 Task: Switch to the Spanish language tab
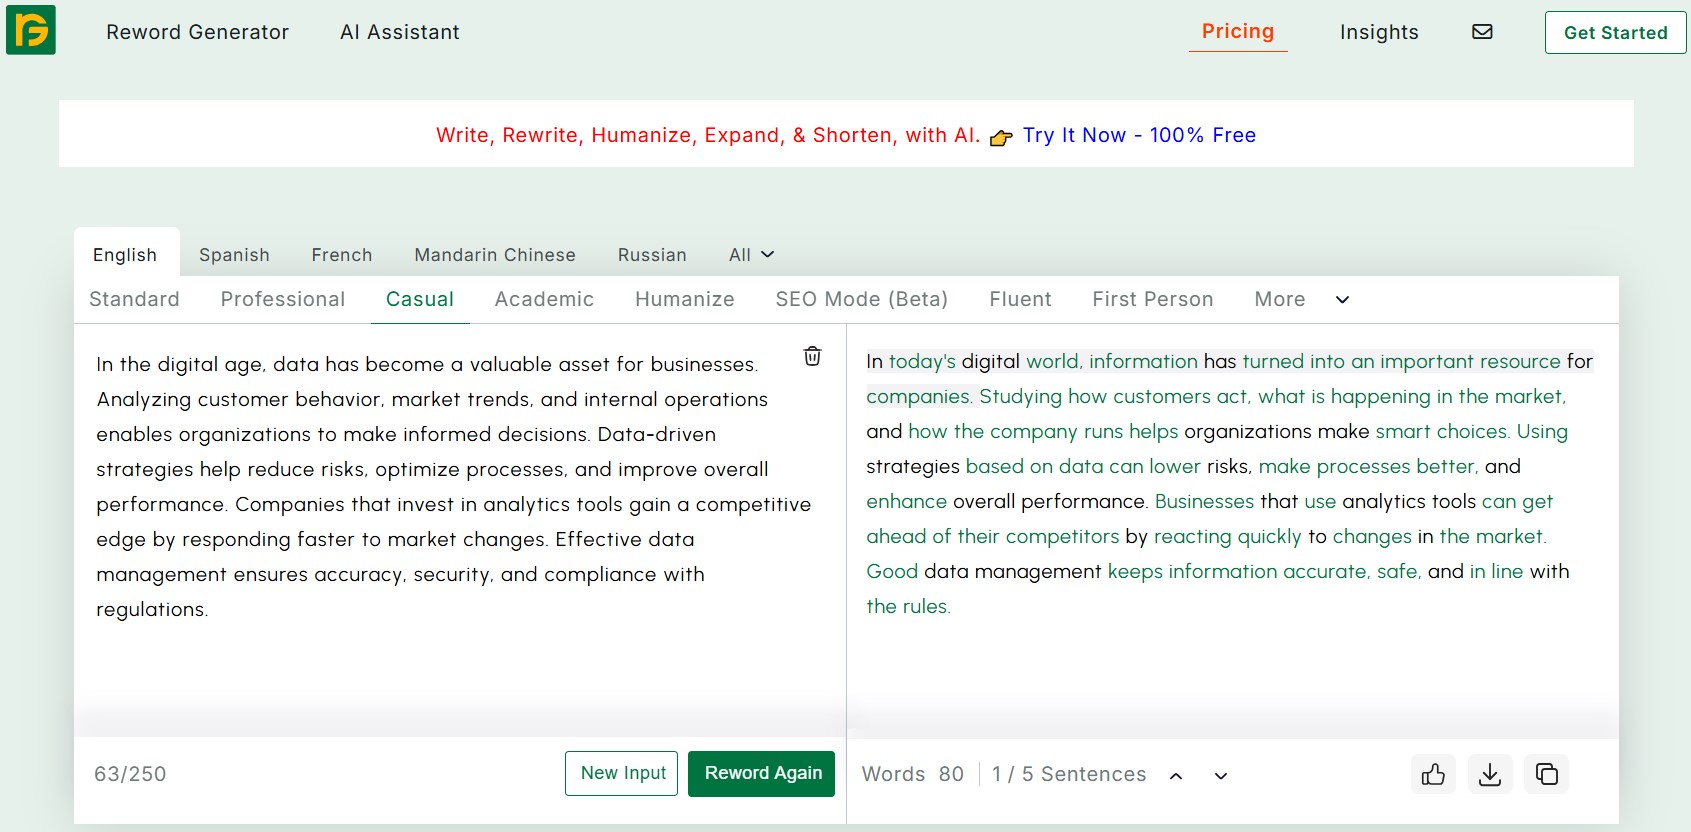[234, 255]
